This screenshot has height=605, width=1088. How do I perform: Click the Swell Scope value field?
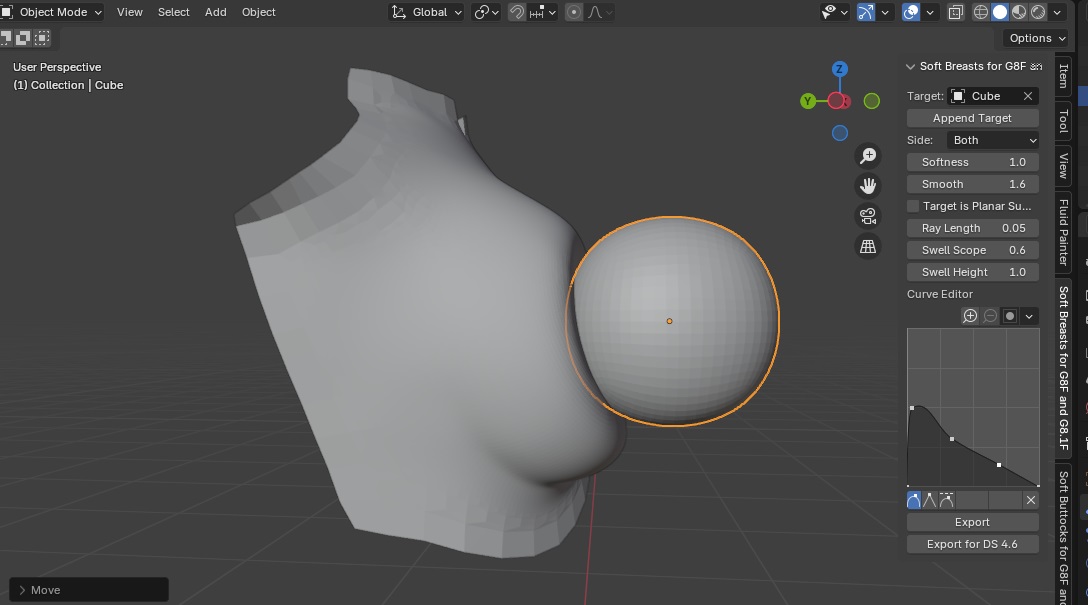[972, 250]
